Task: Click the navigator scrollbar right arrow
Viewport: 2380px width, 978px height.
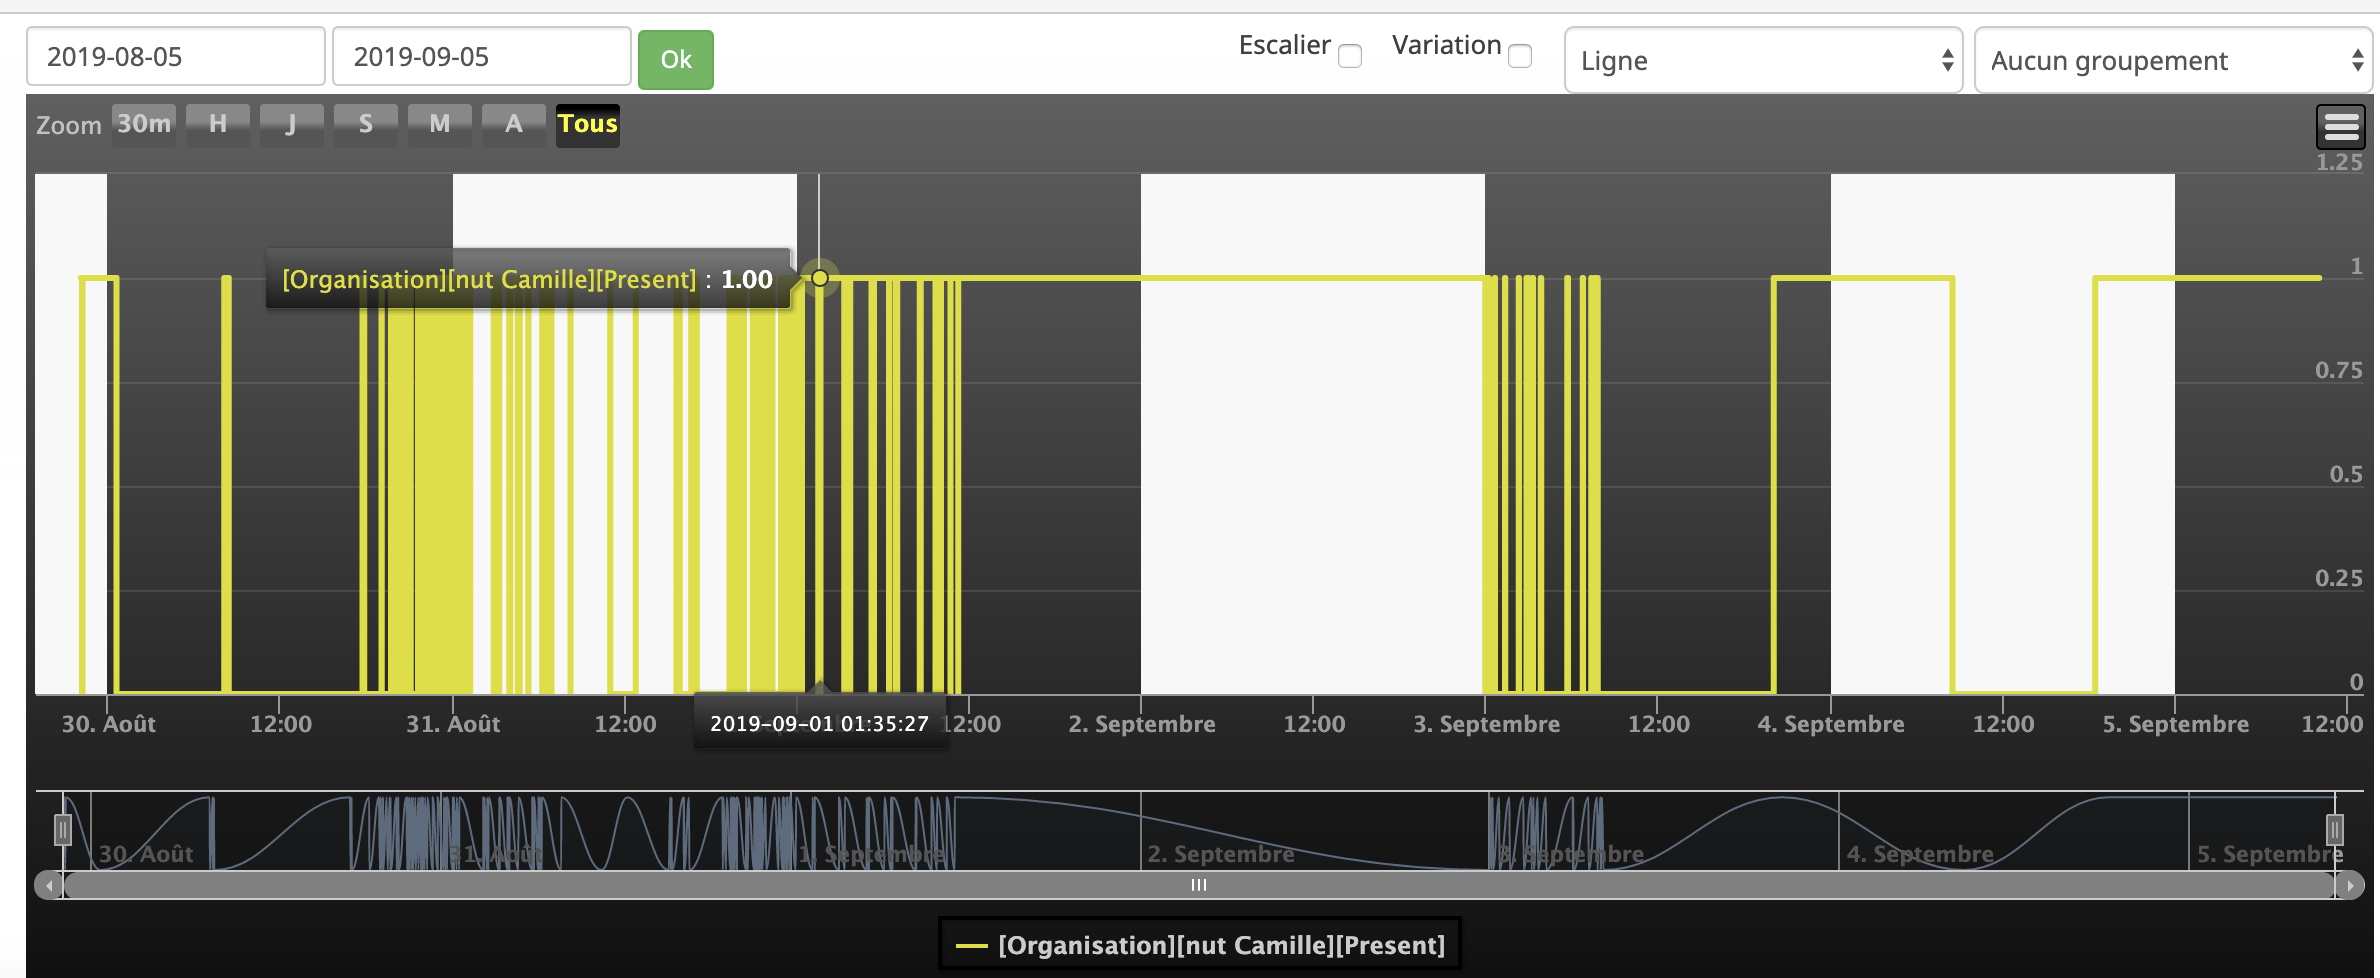Action: tap(2350, 885)
